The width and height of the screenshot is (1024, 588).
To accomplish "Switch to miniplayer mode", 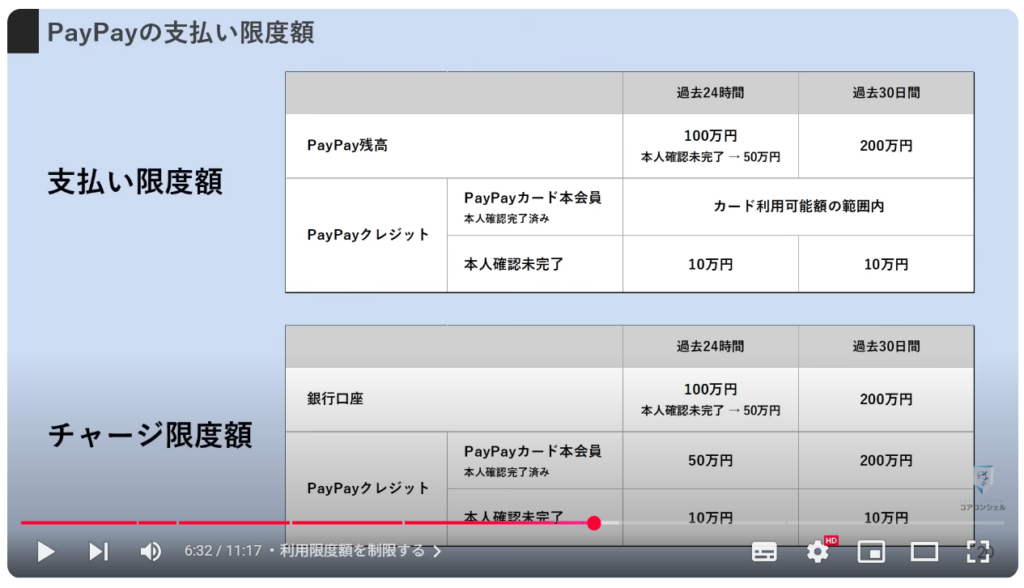I will tap(871, 552).
